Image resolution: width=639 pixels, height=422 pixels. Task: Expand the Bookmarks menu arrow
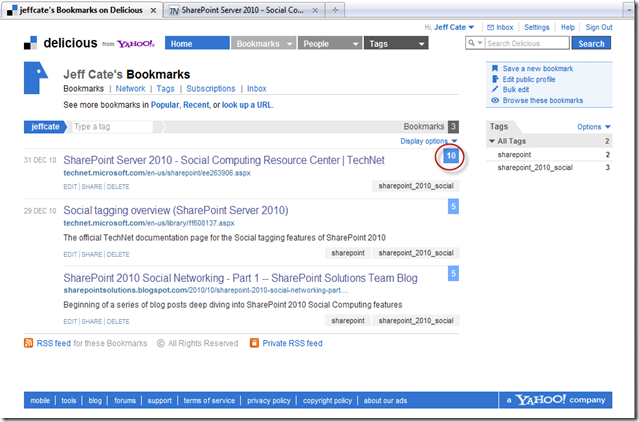point(289,44)
